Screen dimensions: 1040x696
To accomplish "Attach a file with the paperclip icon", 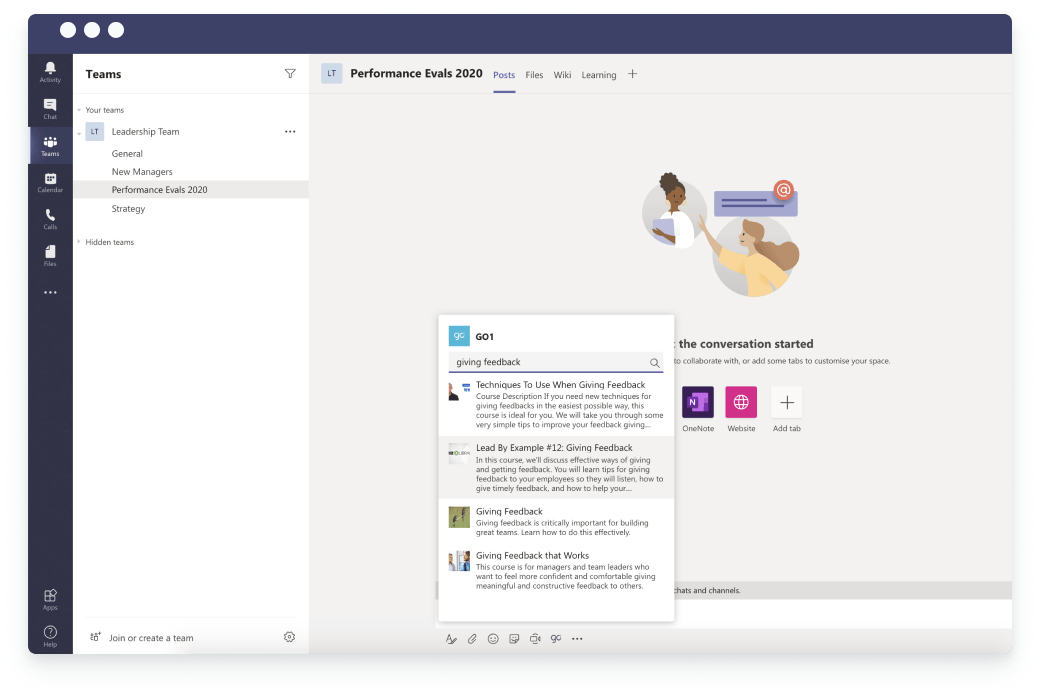I will point(472,638).
